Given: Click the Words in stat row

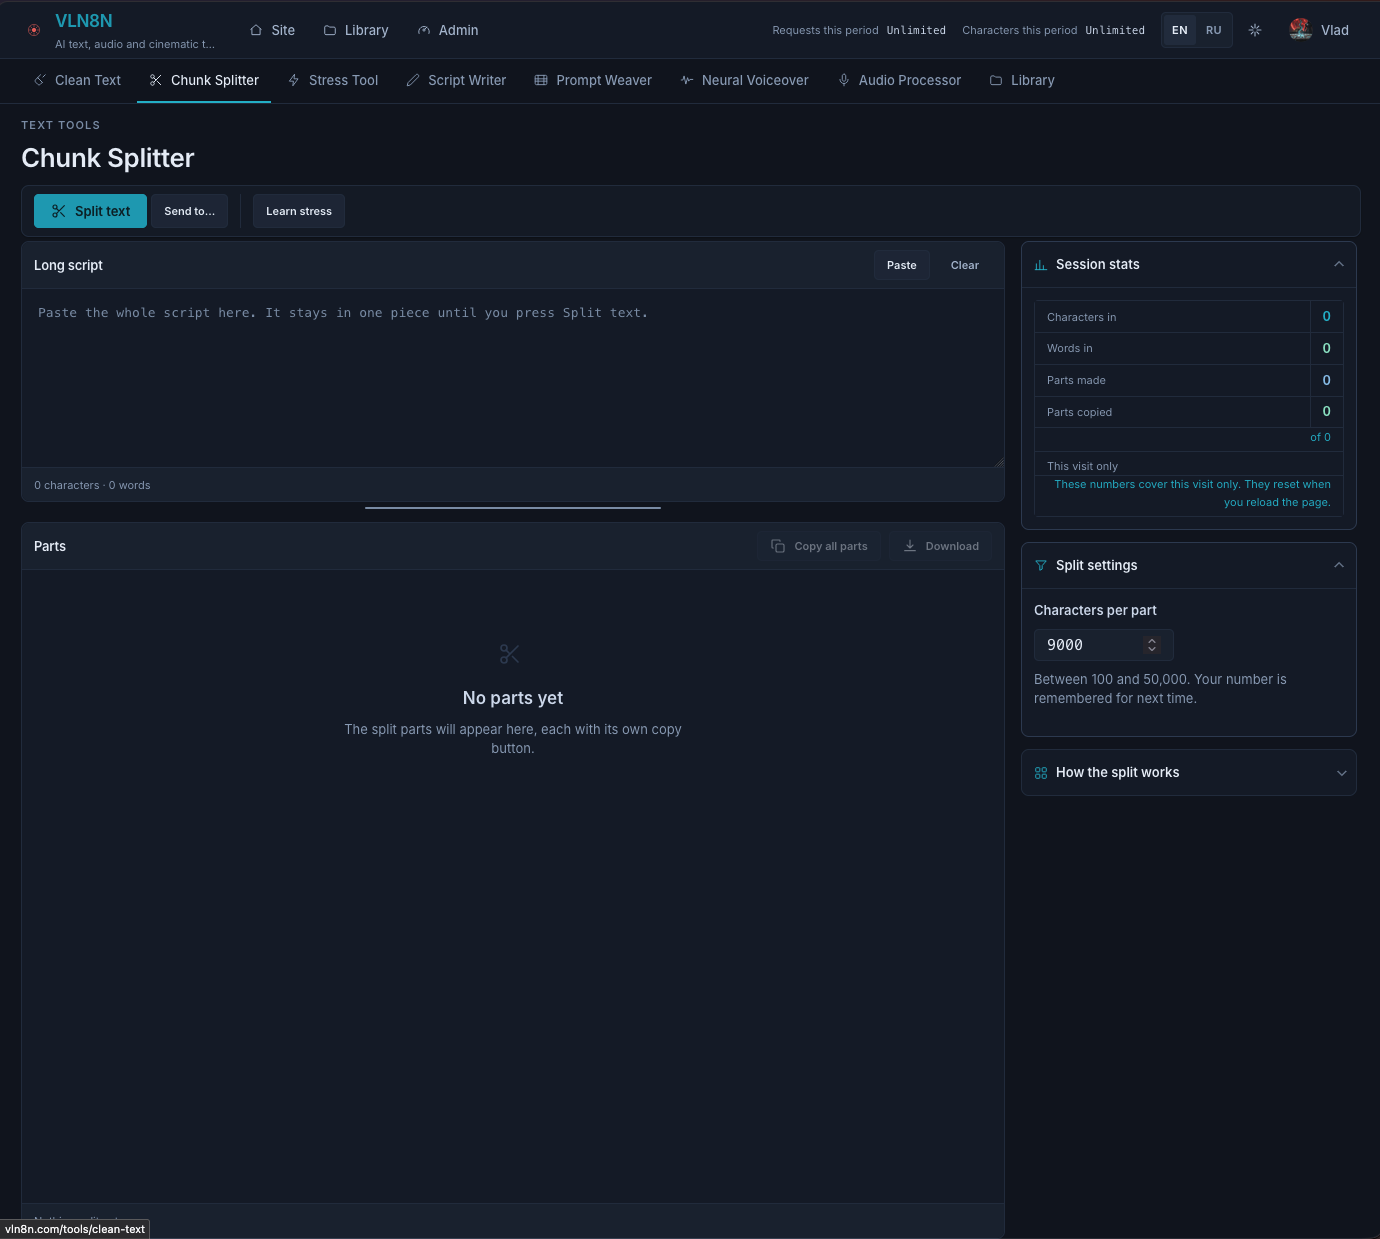Looking at the screenshot, I should [1189, 348].
